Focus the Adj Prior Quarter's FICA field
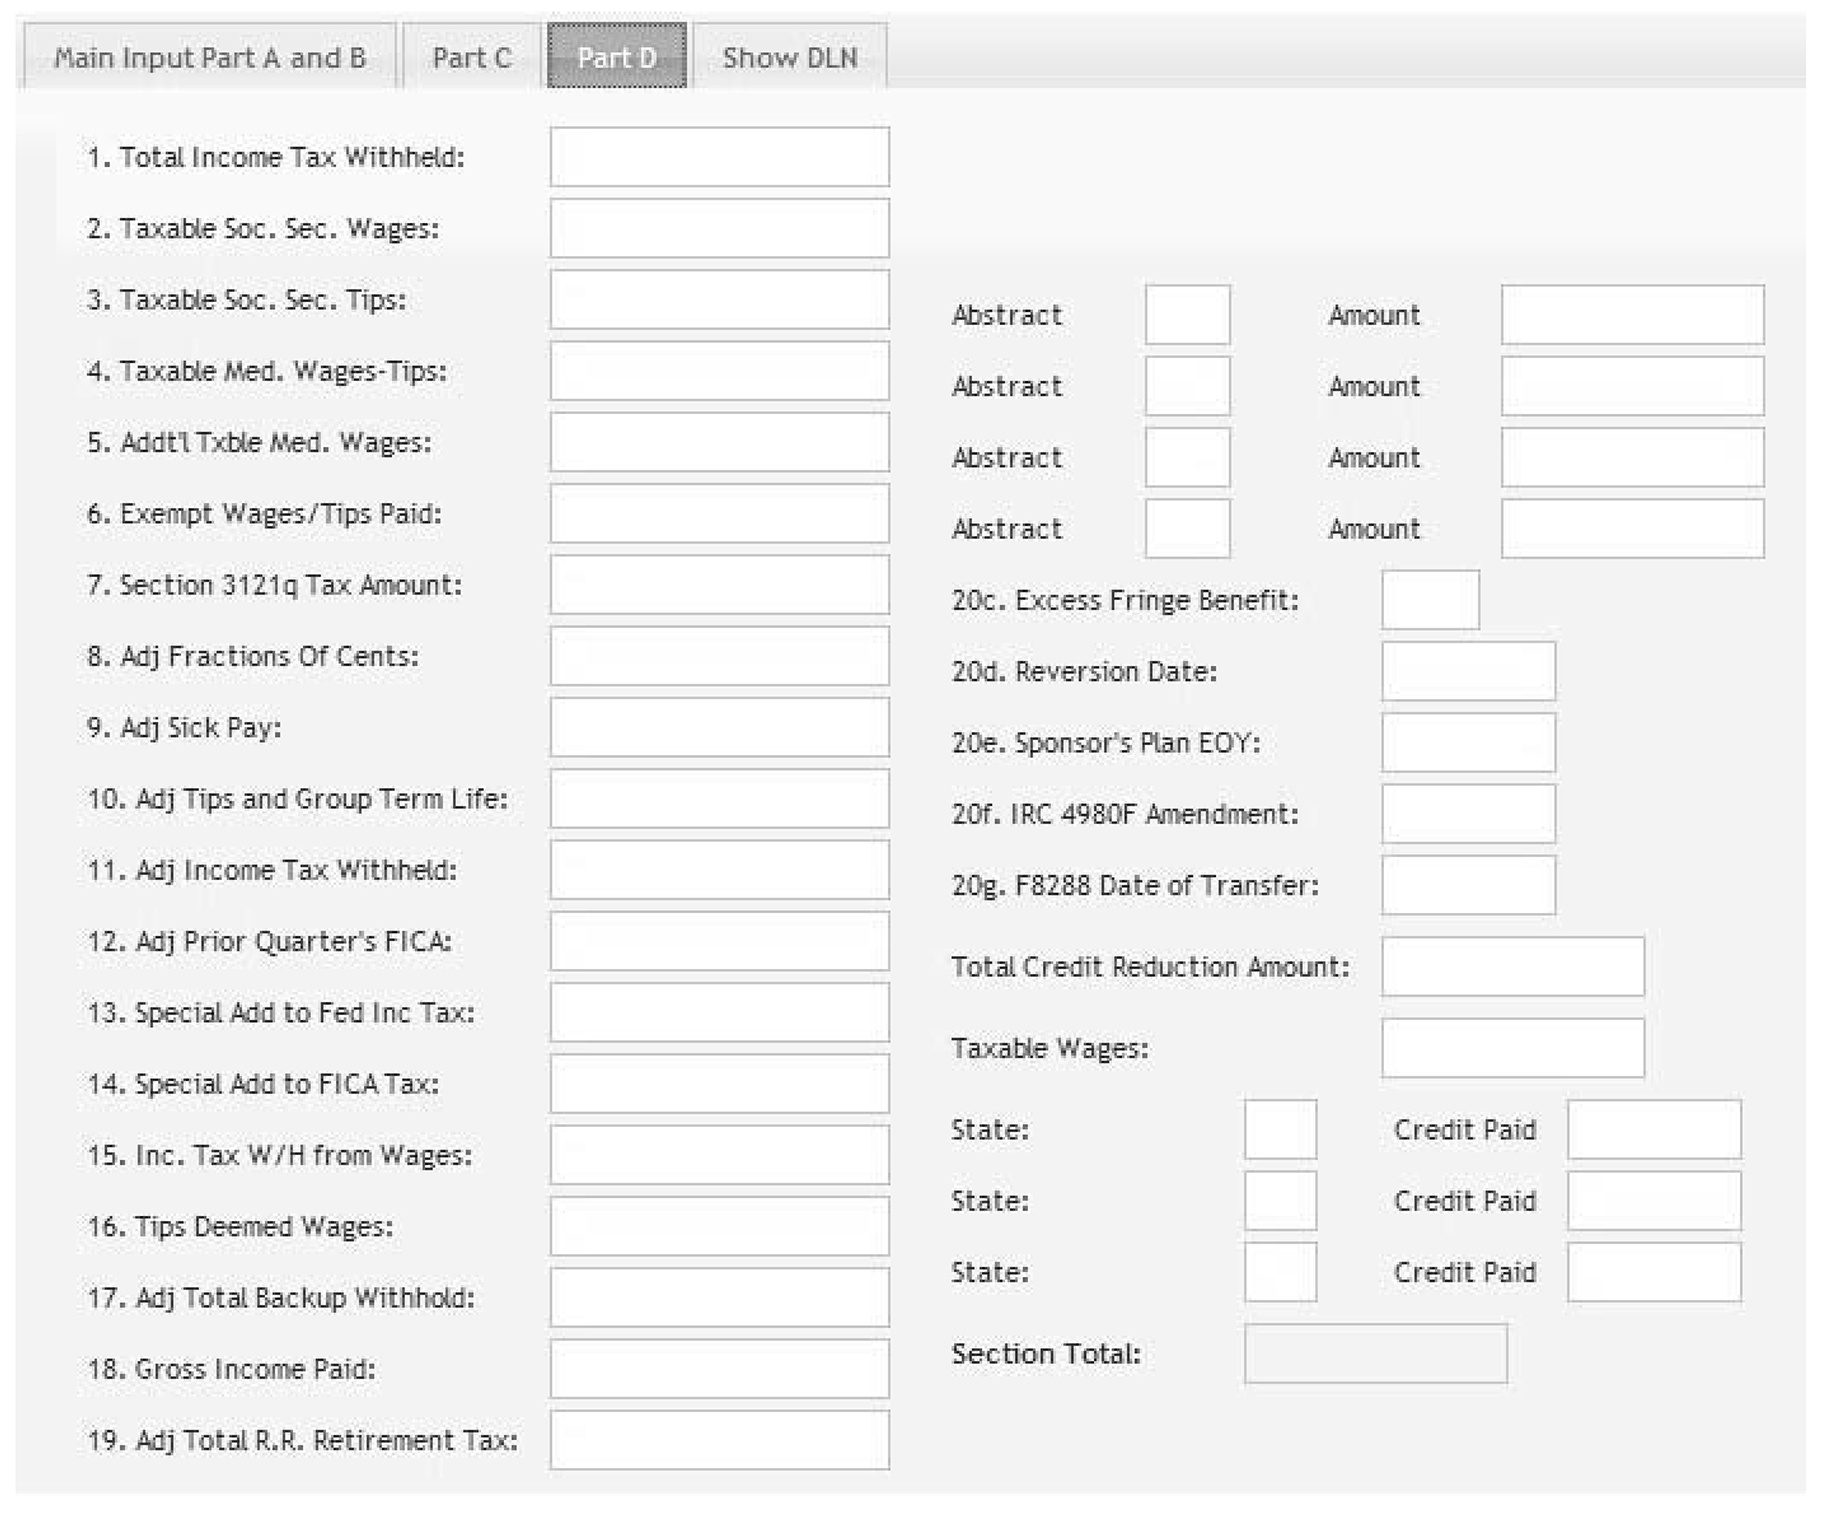 tap(719, 941)
